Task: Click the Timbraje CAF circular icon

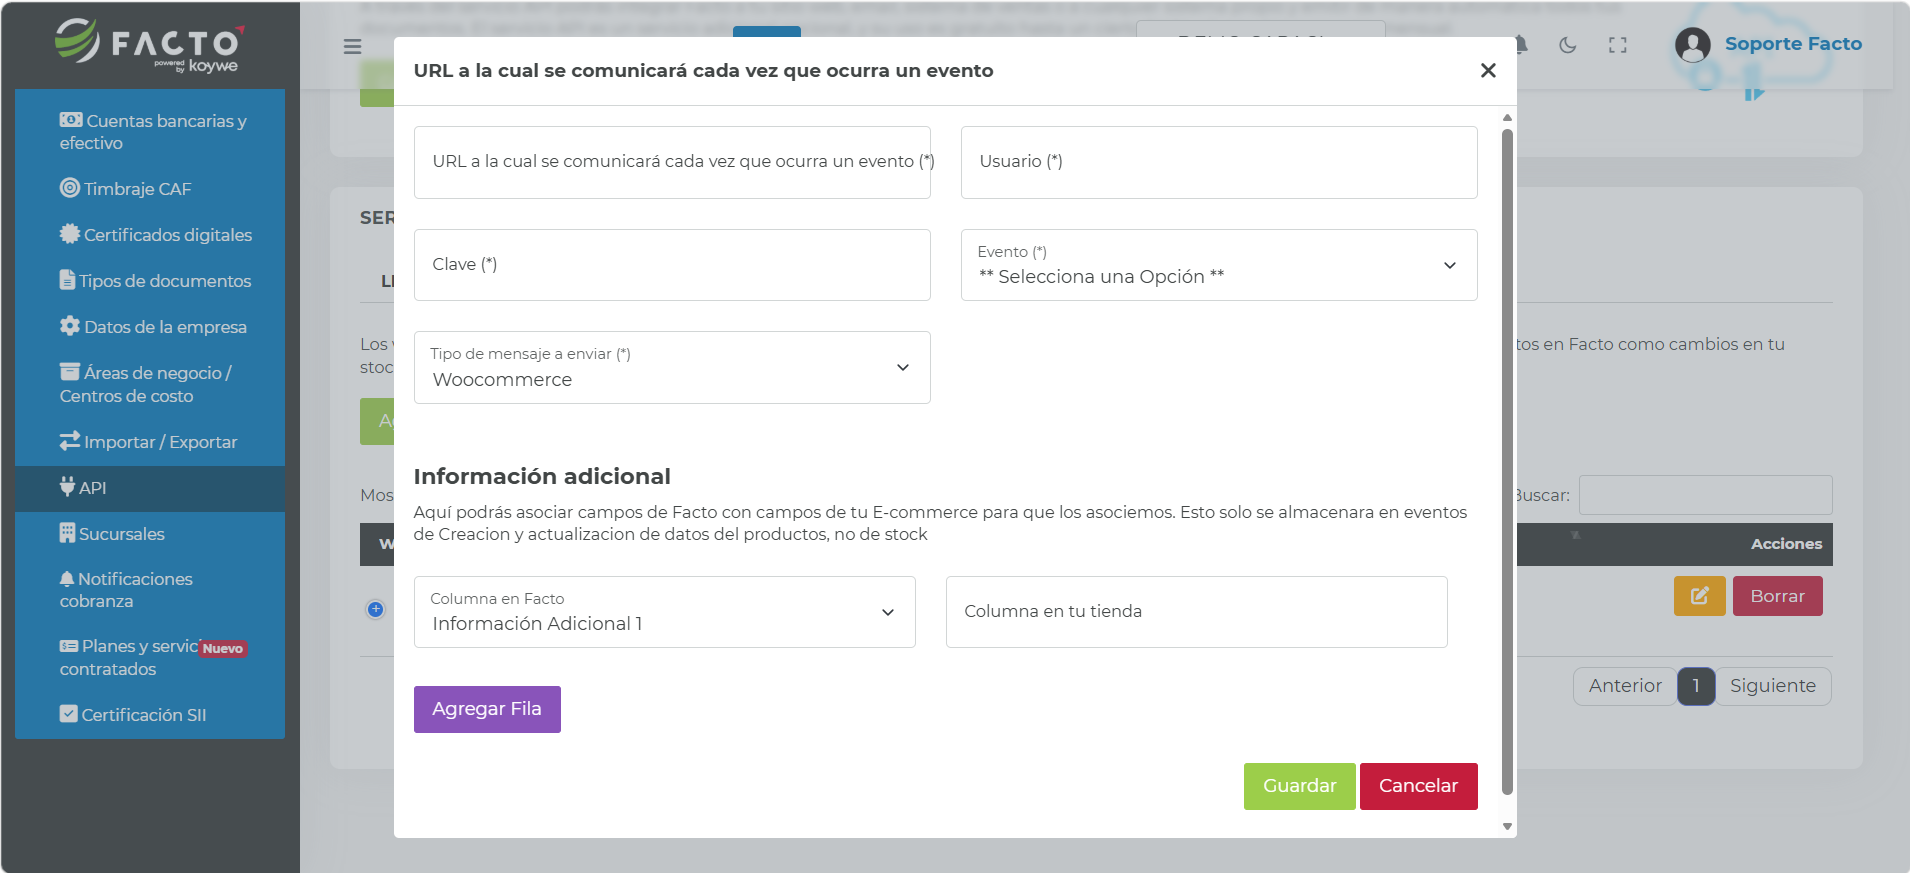Action: pyautogui.click(x=70, y=187)
